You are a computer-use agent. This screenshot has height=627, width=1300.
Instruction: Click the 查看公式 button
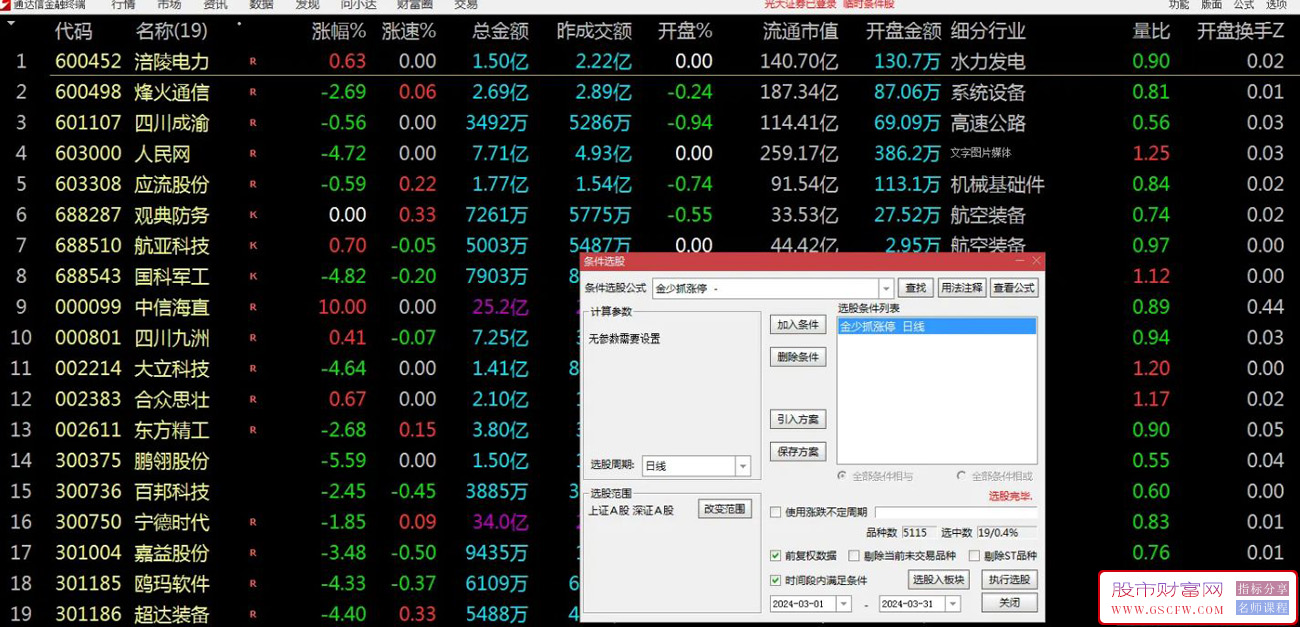pos(1014,288)
